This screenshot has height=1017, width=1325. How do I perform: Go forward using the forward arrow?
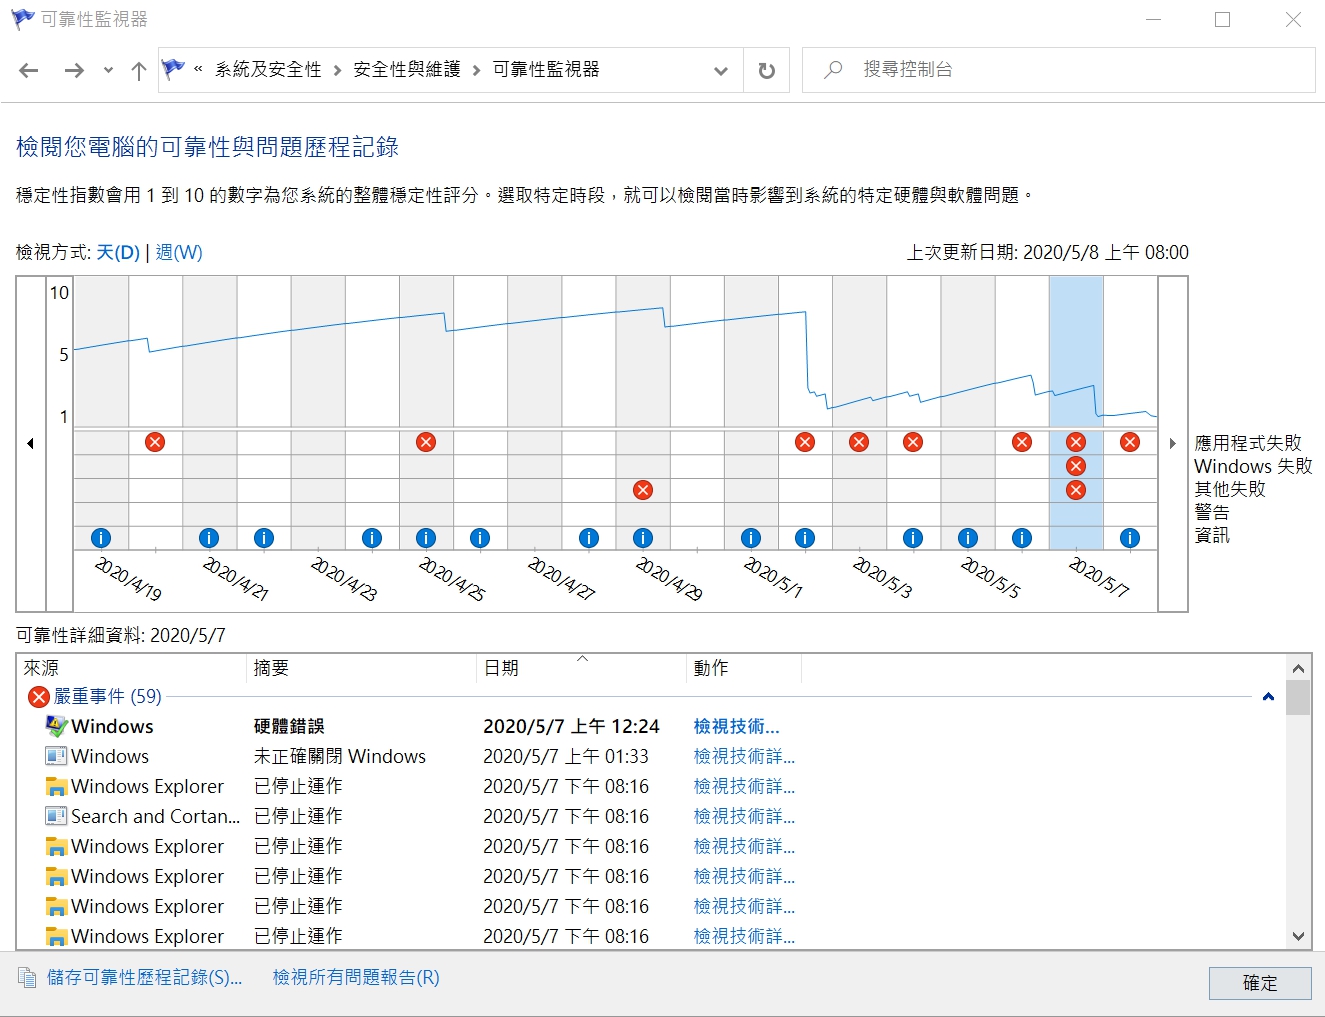coord(74,70)
